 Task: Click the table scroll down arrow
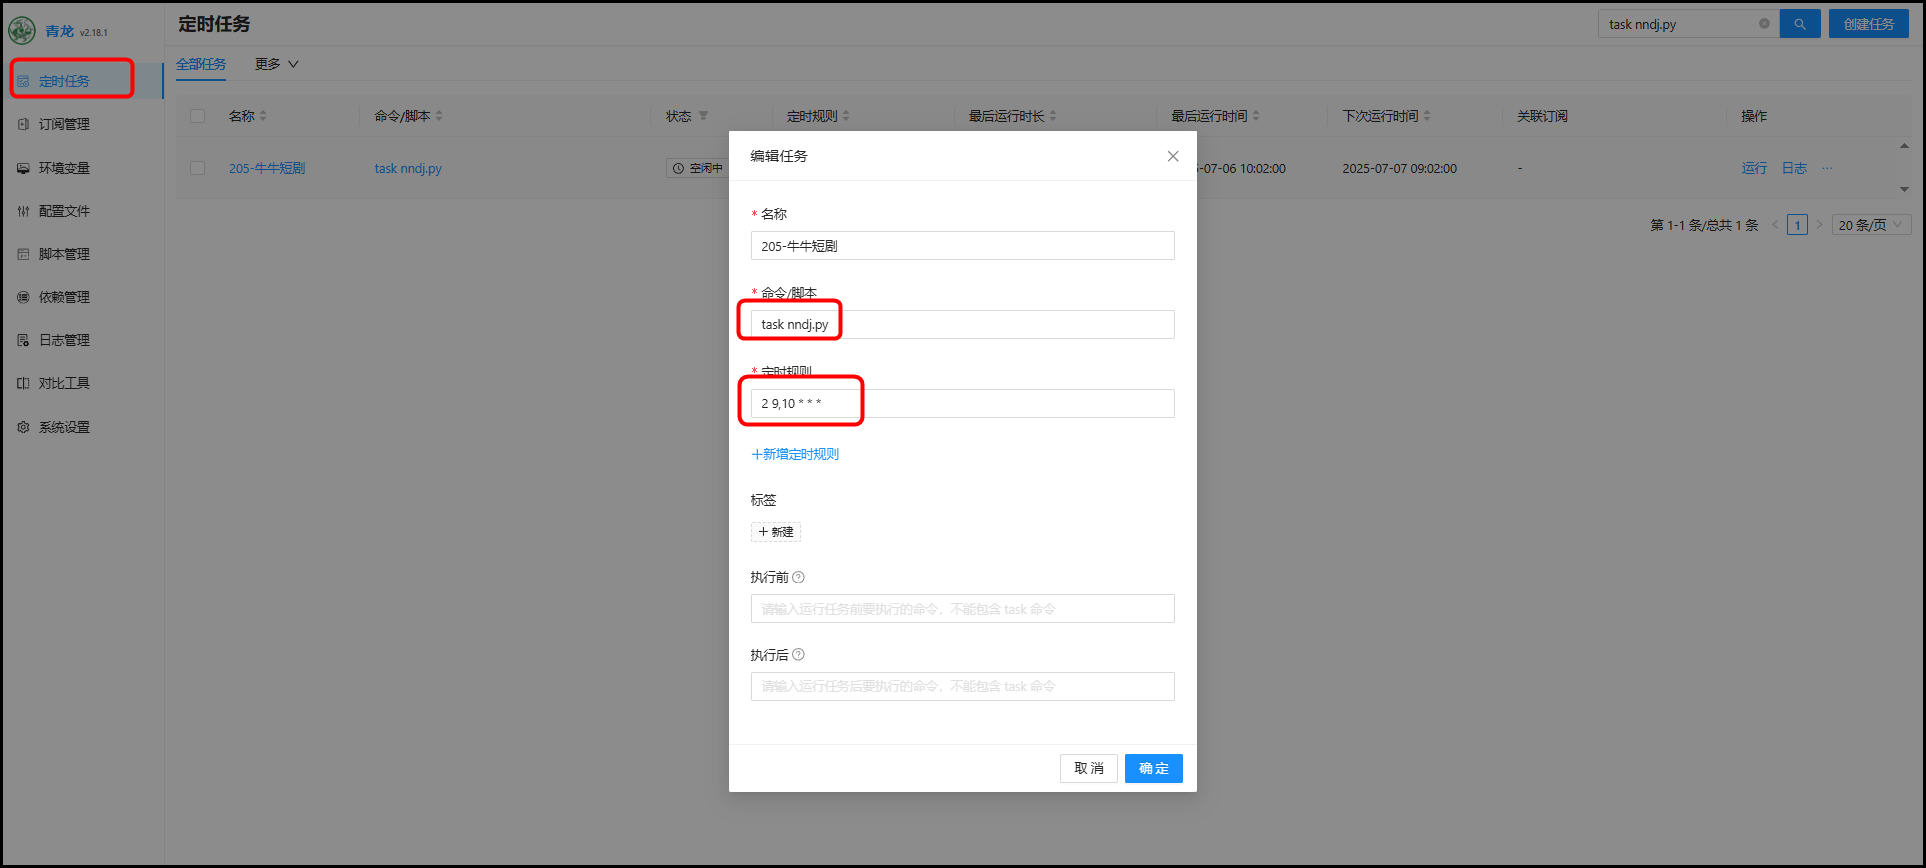click(1904, 189)
